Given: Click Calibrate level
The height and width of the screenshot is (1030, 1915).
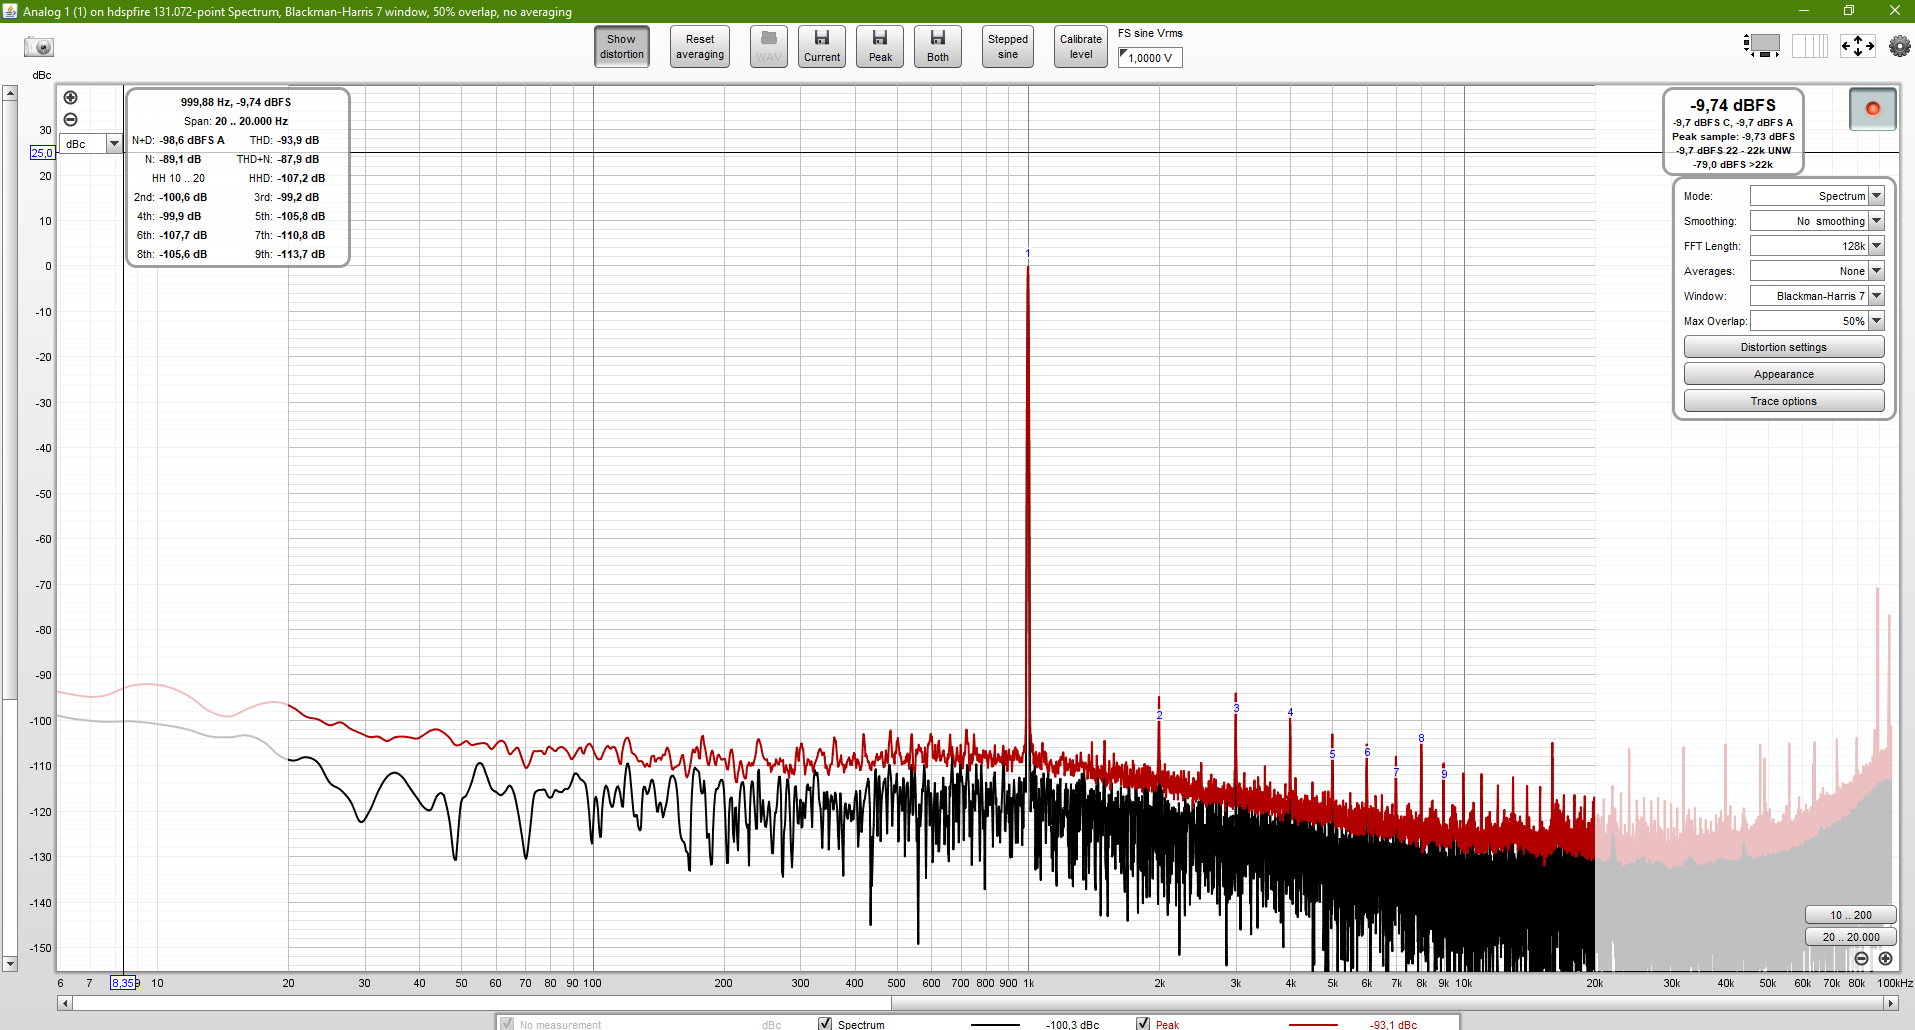Looking at the screenshot, I should pos(1081,47).
